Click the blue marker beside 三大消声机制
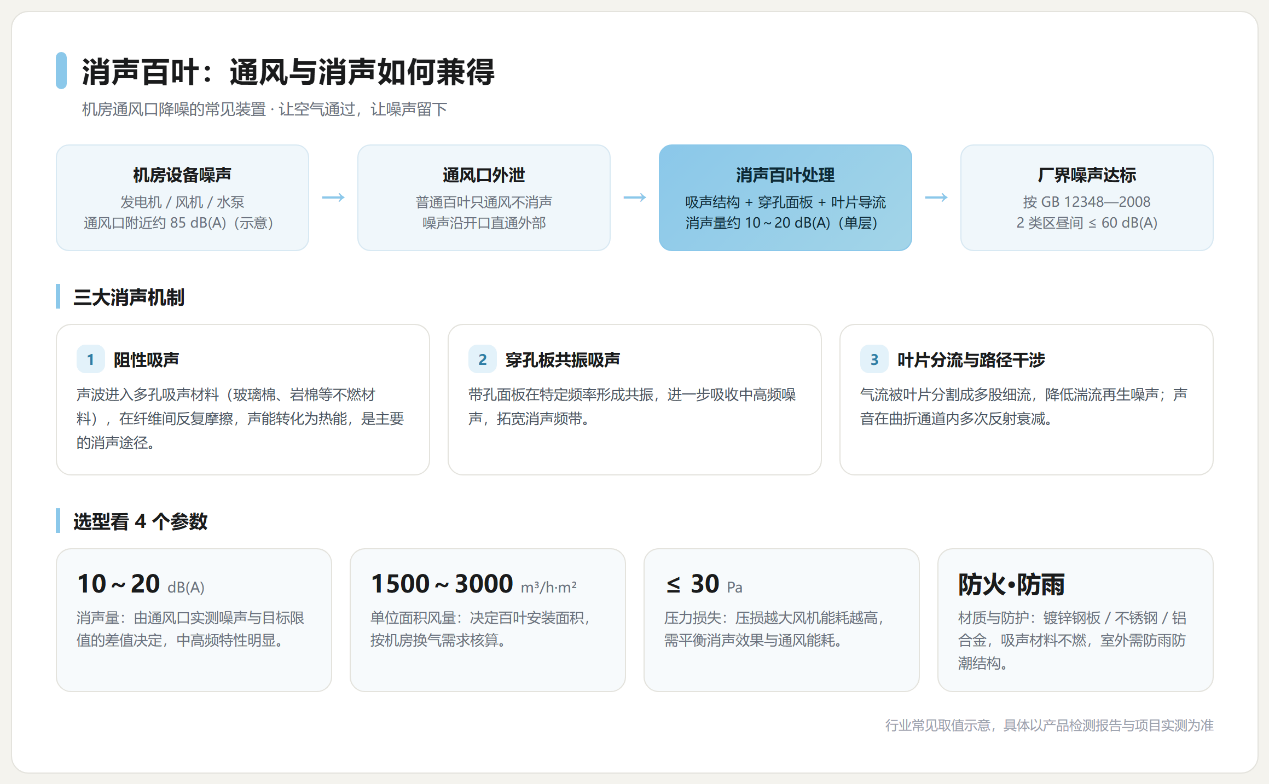 58,297
